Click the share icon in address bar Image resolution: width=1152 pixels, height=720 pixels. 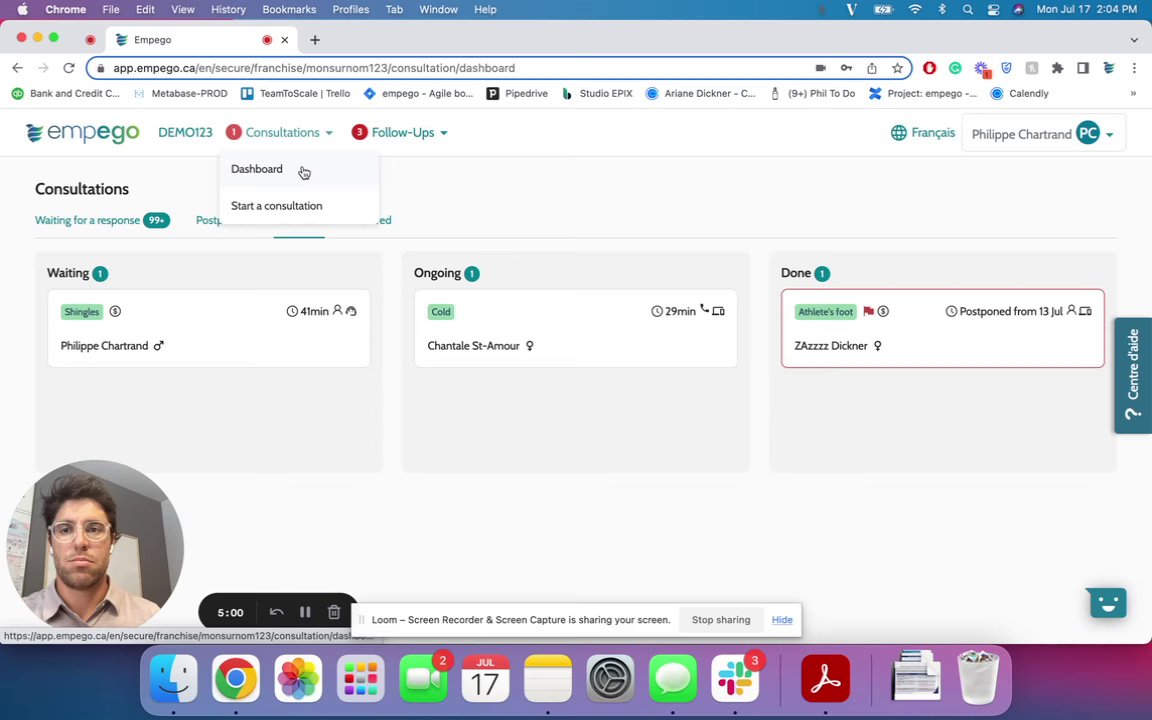click(x=871, y=68)
